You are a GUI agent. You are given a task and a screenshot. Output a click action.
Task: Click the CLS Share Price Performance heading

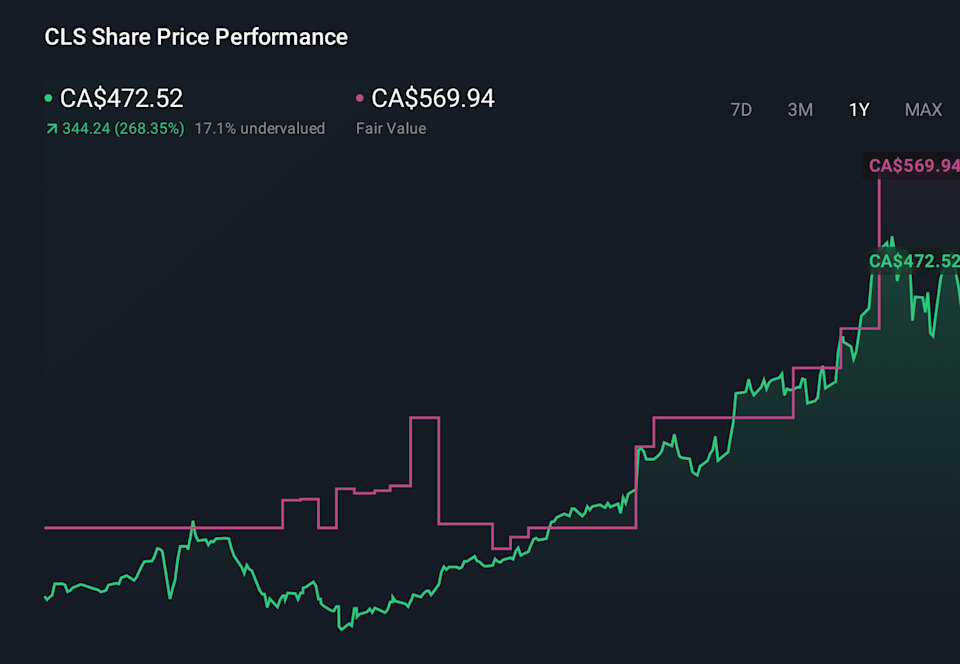point(195,37)
